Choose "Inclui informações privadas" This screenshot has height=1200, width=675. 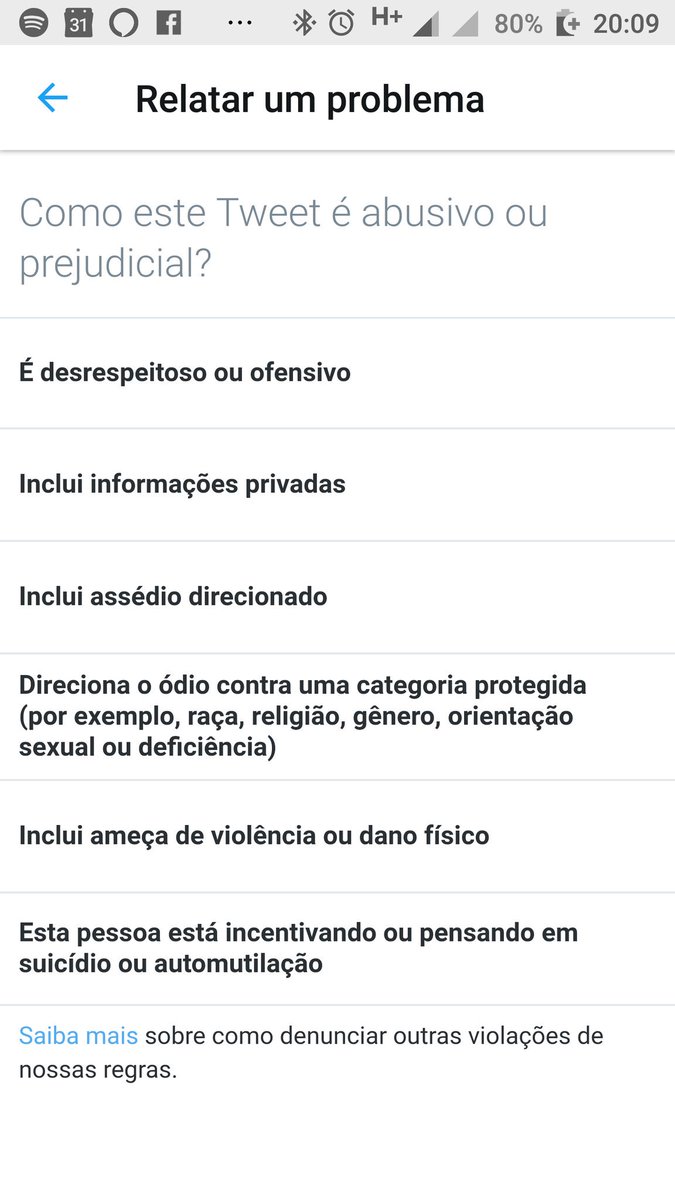[x=182, y=485]
